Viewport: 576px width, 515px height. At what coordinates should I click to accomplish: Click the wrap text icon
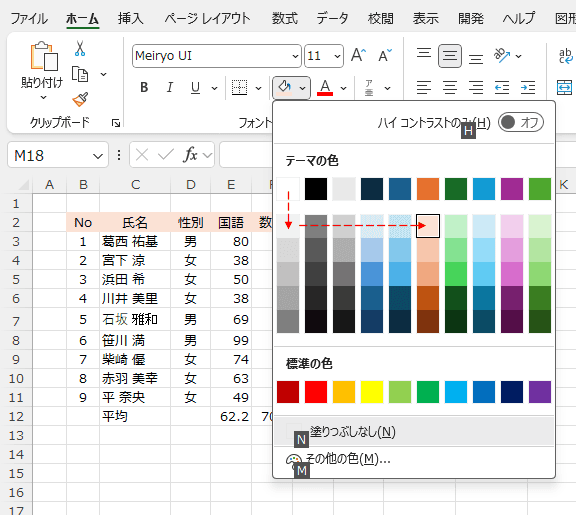[x=565, y=56]
